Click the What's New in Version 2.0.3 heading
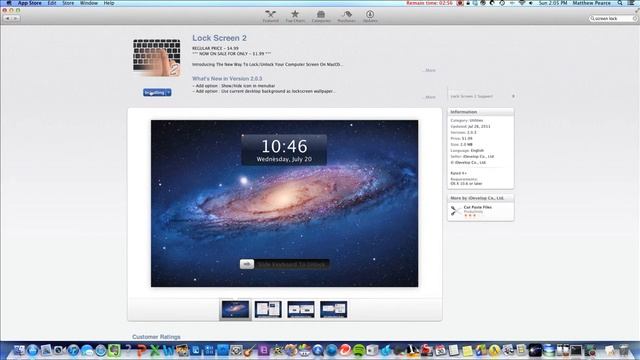This screenshot has height=360, width=640. click(227, 78)
